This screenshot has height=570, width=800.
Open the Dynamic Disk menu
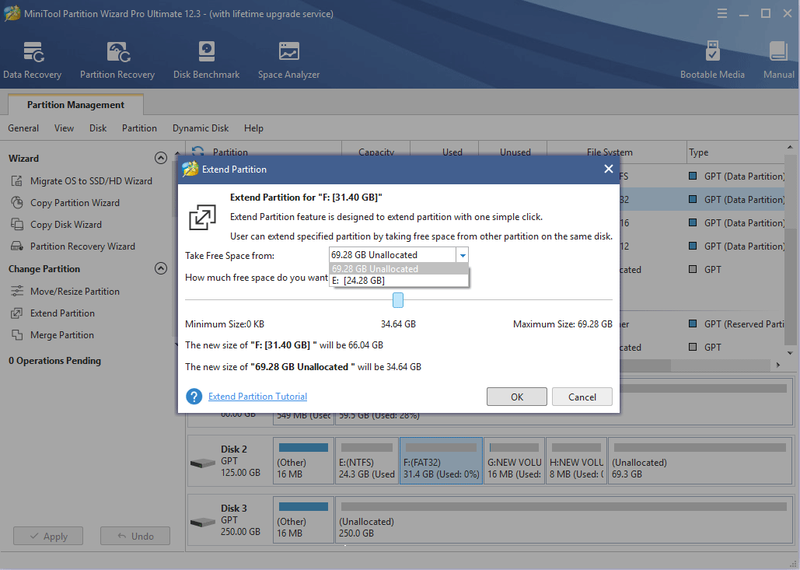pos(201,128)
